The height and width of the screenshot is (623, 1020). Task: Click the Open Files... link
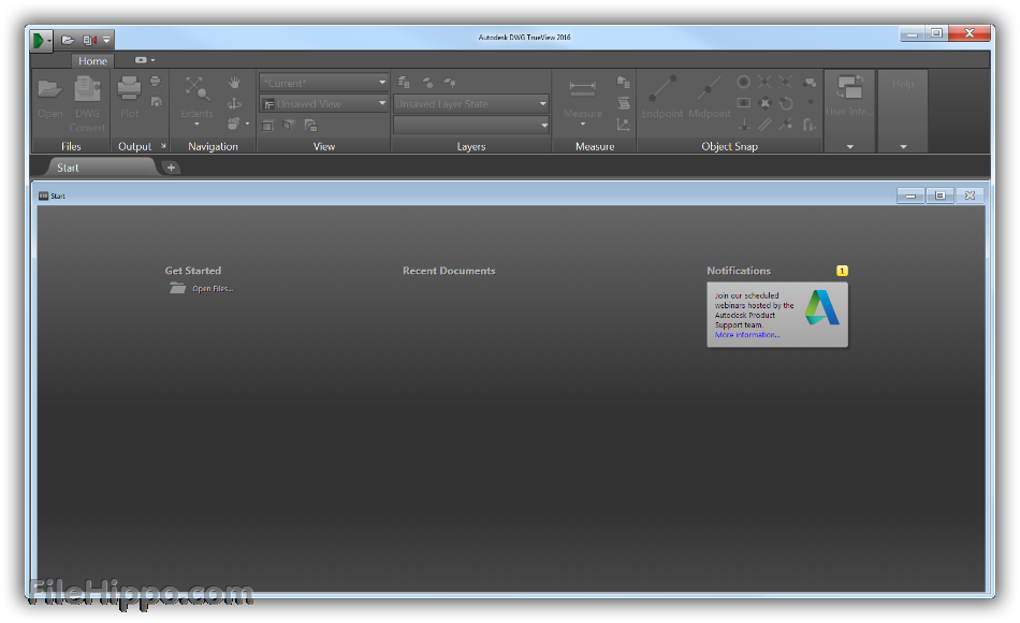212,289
